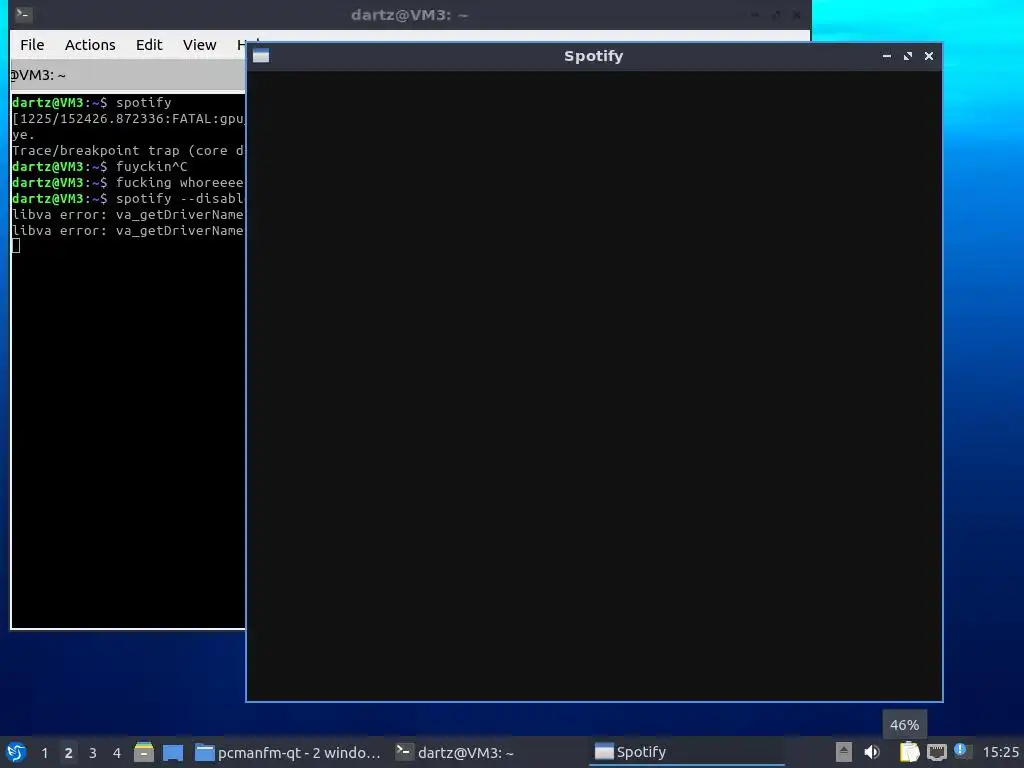Open the Actions menu in terminal
This screenshot has height=768, width=1024.
tap(90, 44)
